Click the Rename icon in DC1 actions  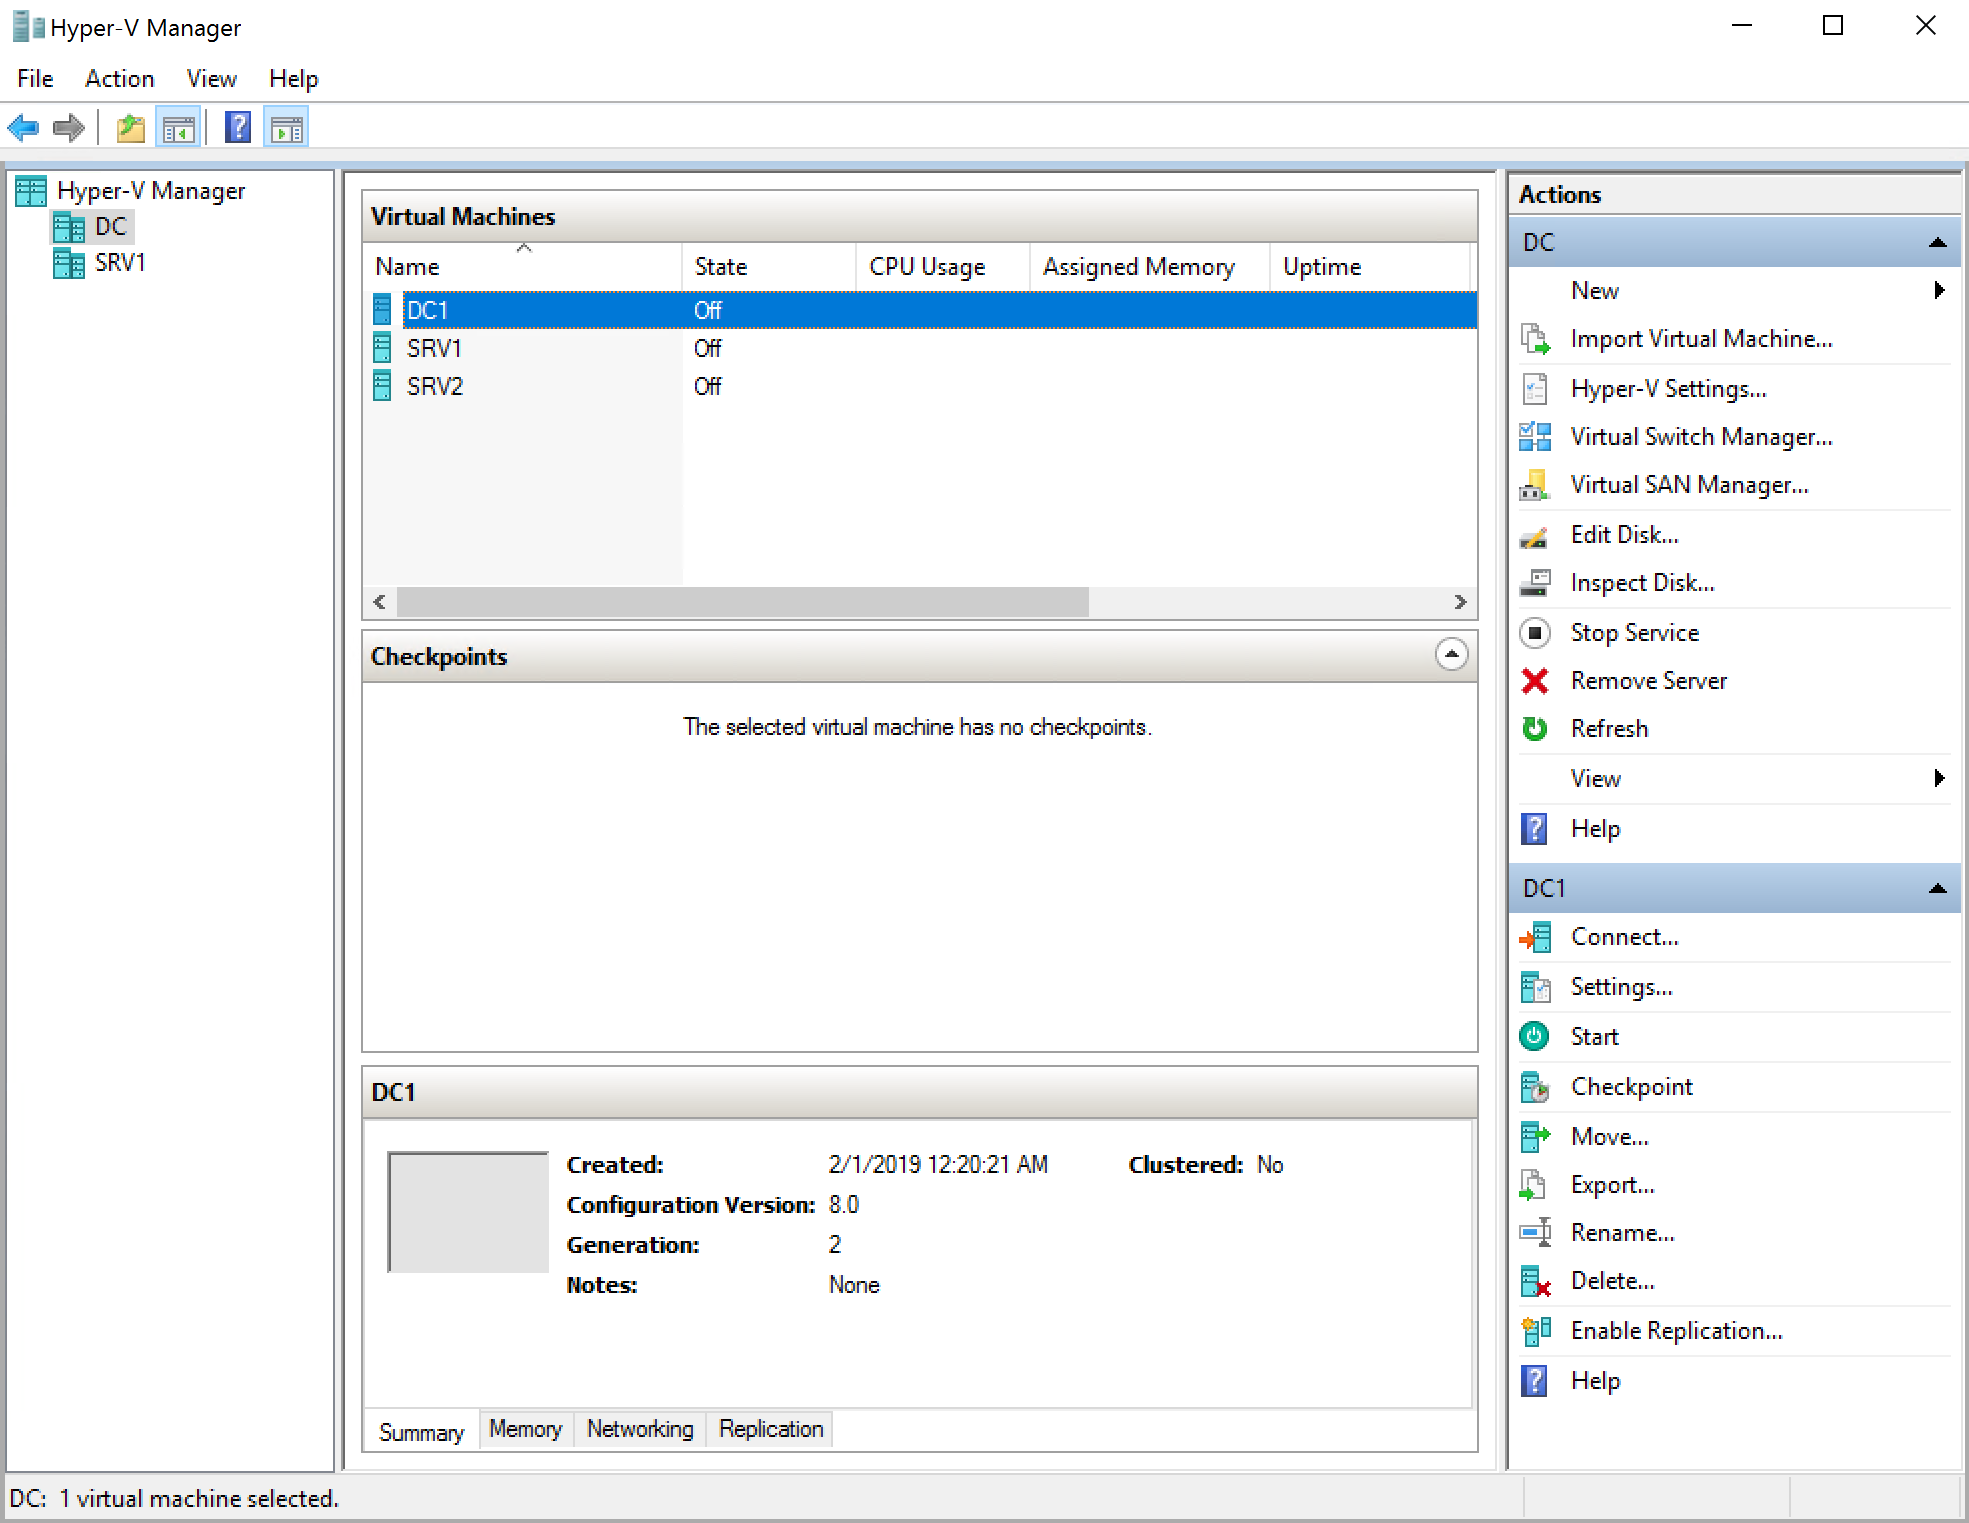pos(1536,1232)
